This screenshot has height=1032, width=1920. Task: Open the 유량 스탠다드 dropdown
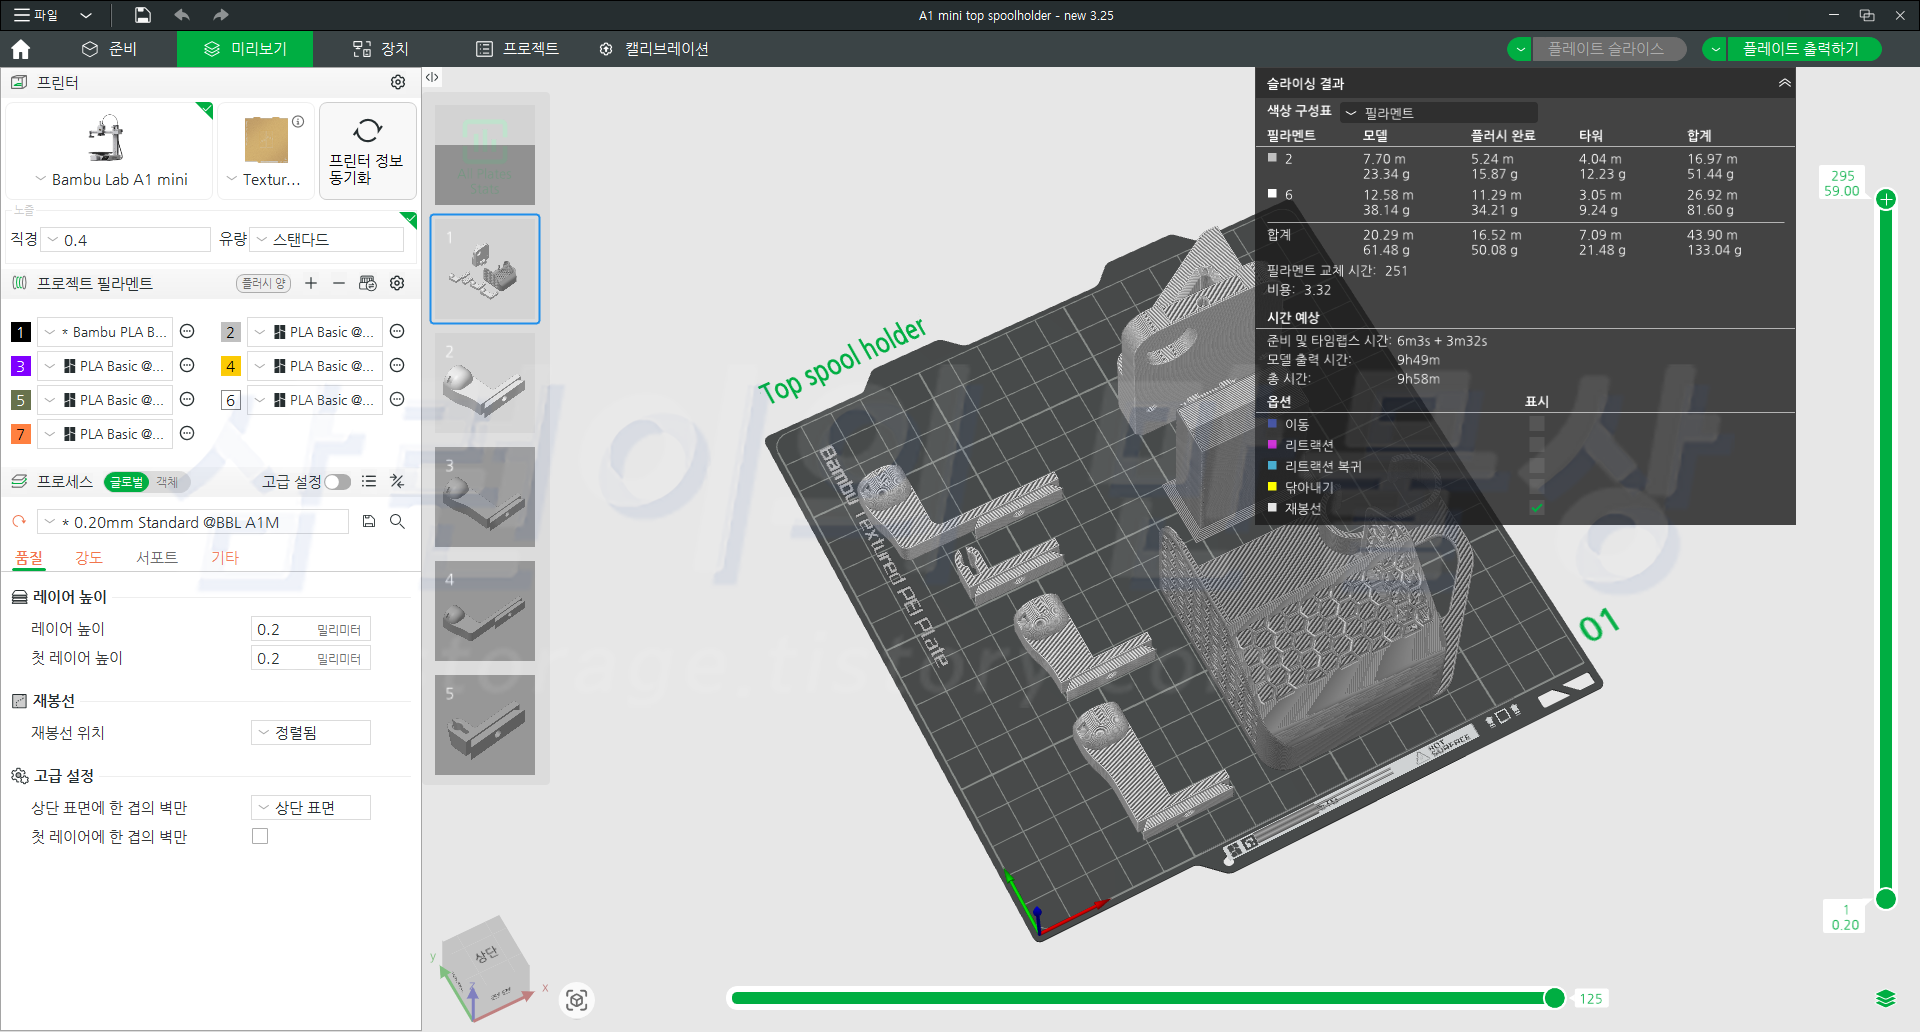[328, 240]
